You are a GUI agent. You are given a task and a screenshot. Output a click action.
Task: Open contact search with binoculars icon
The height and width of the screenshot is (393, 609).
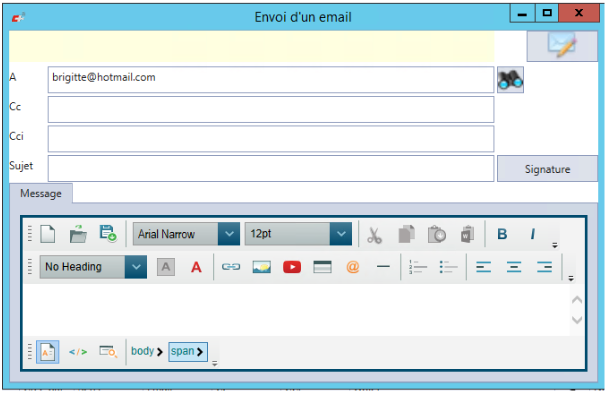coord(510,80)
